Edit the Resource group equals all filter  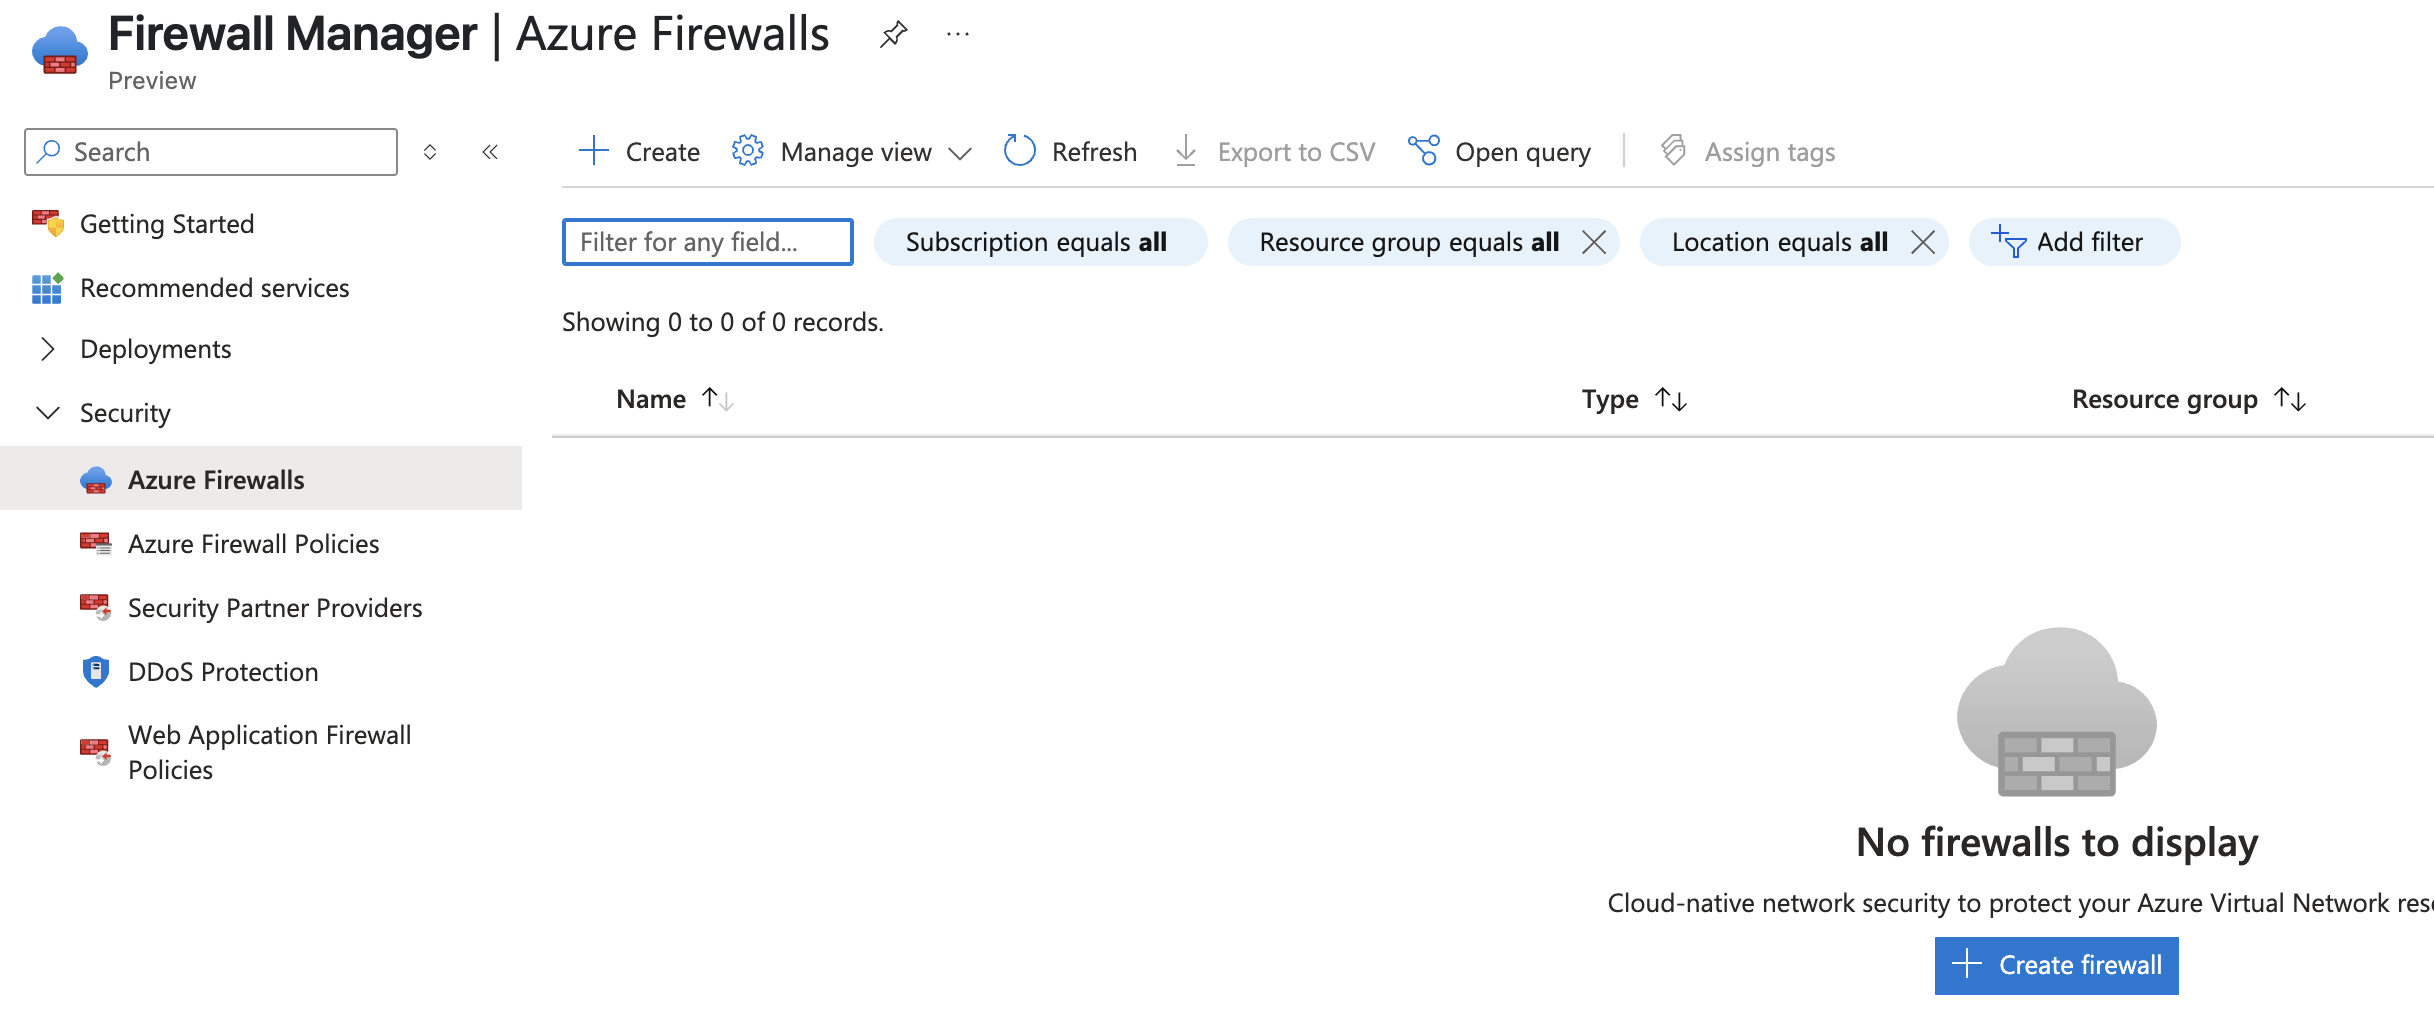1408,242
